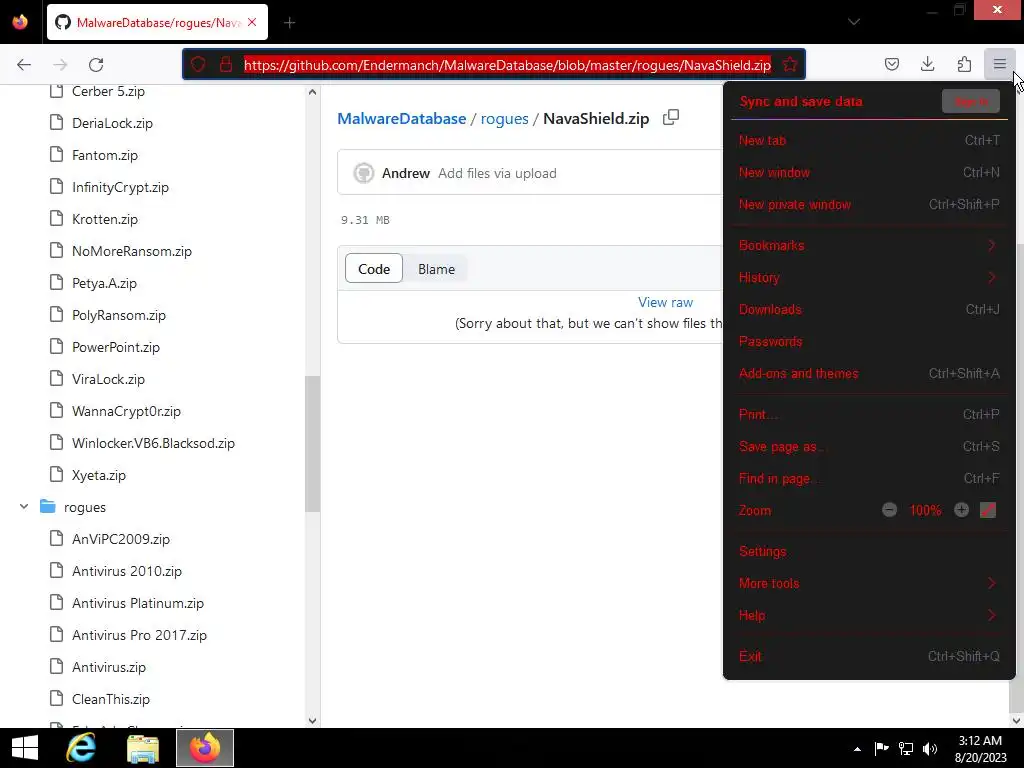
Task: Click the tracking protection shield icon
Action: (x=198, y=65)
